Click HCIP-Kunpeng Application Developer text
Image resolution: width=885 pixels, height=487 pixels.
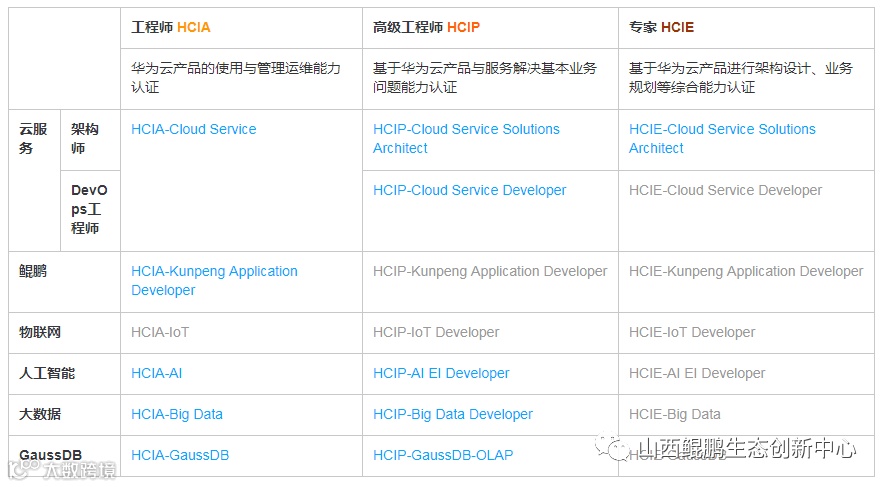tap(490, 271)
